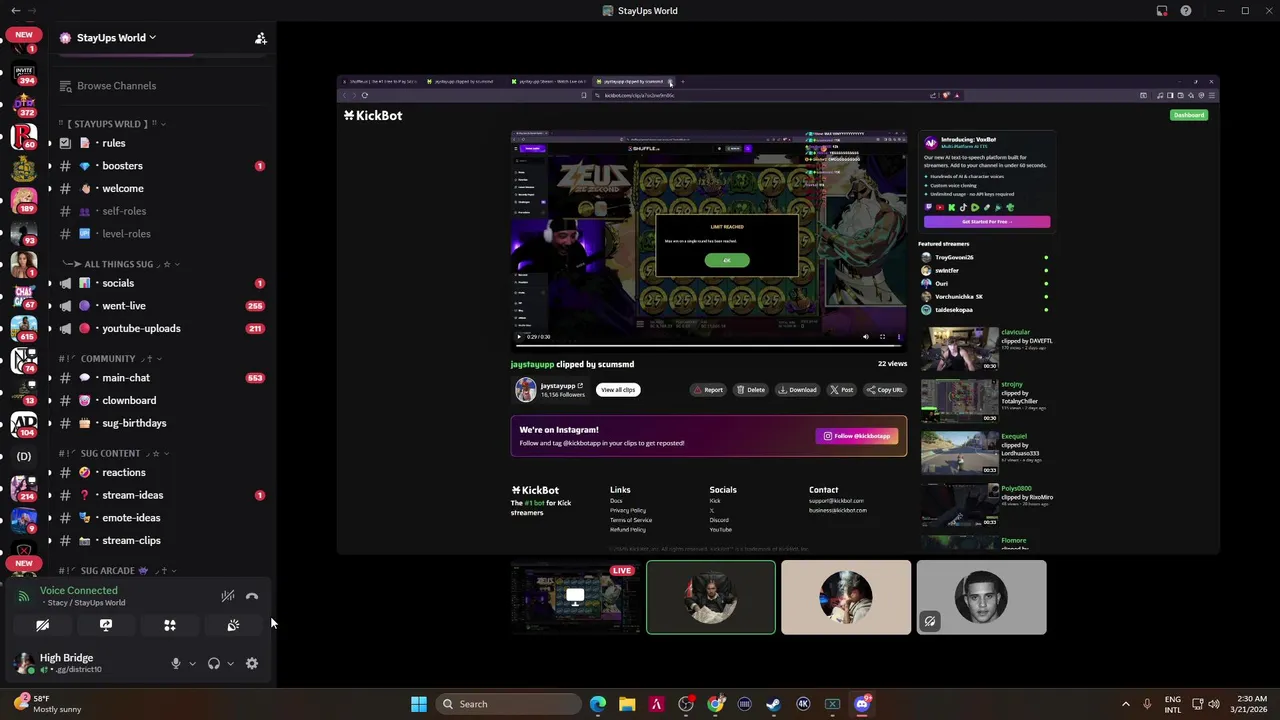Toggle noise suppression in voice panel
1280x720 pixels.
point(228,596)
